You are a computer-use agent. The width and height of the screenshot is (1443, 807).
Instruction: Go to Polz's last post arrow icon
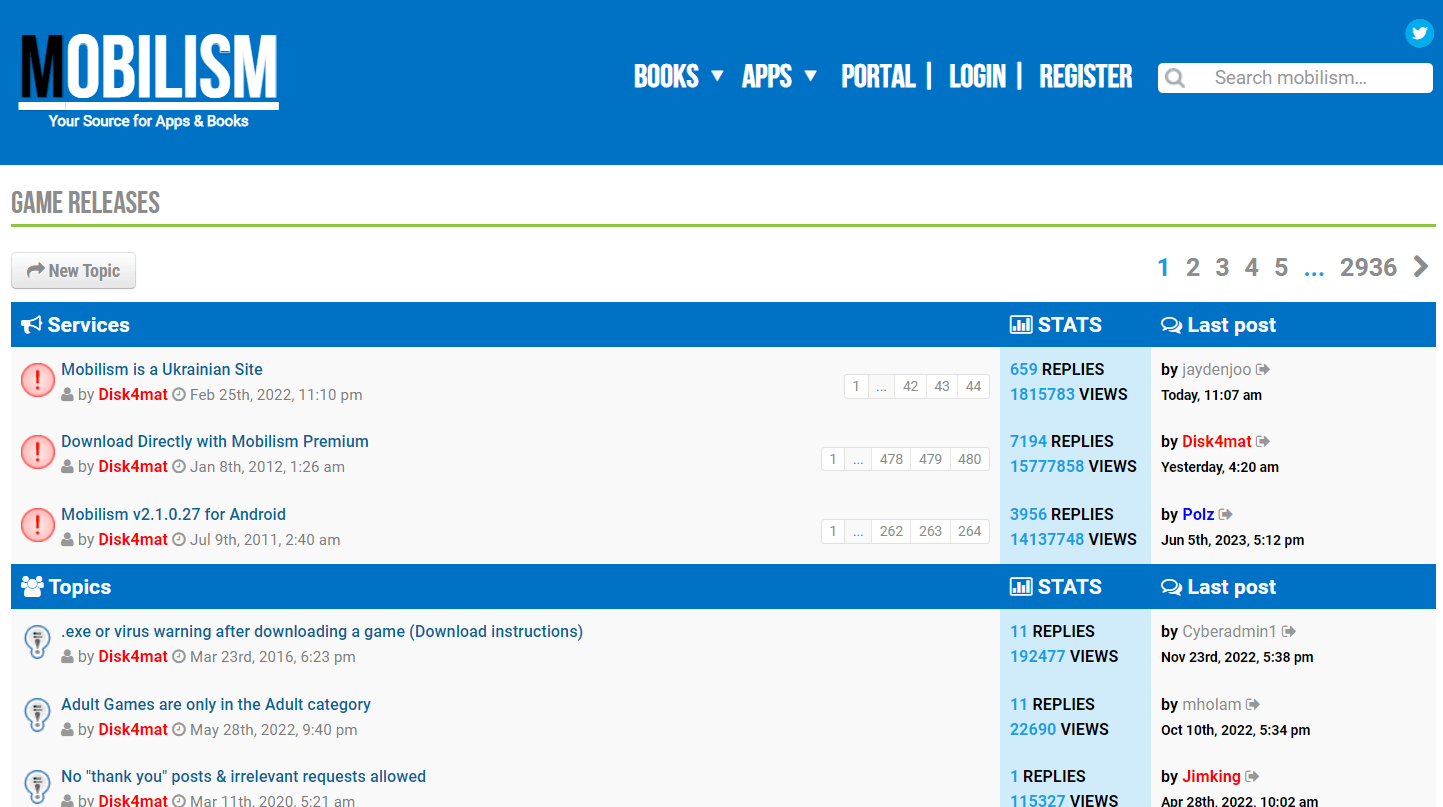(1226, 515)
